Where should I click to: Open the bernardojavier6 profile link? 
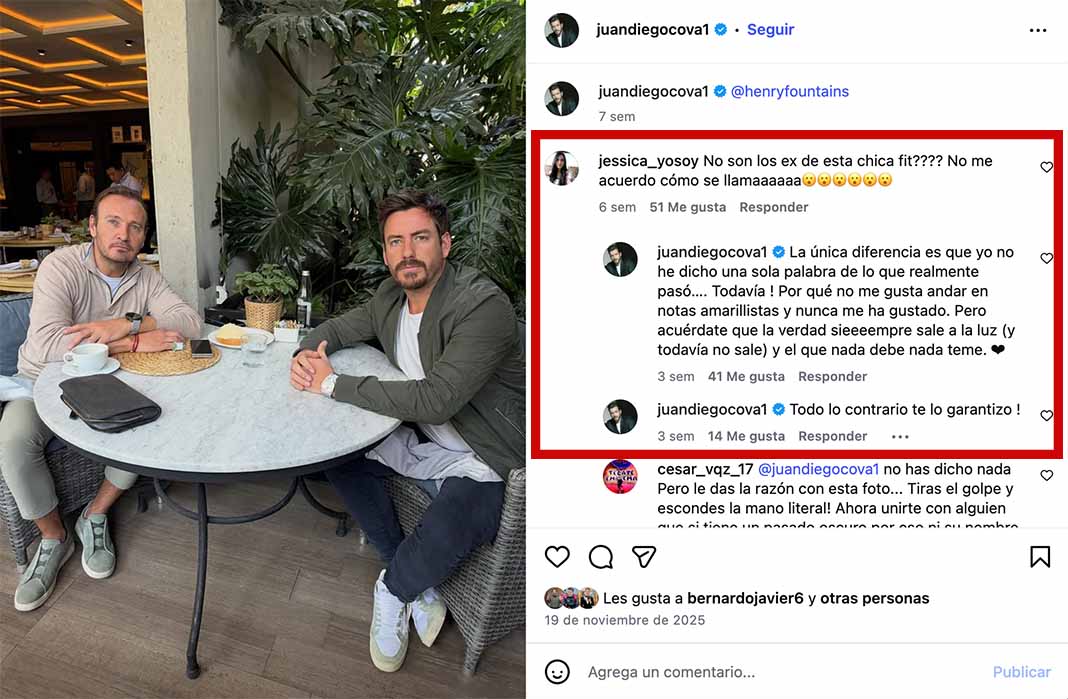(745, 598)
